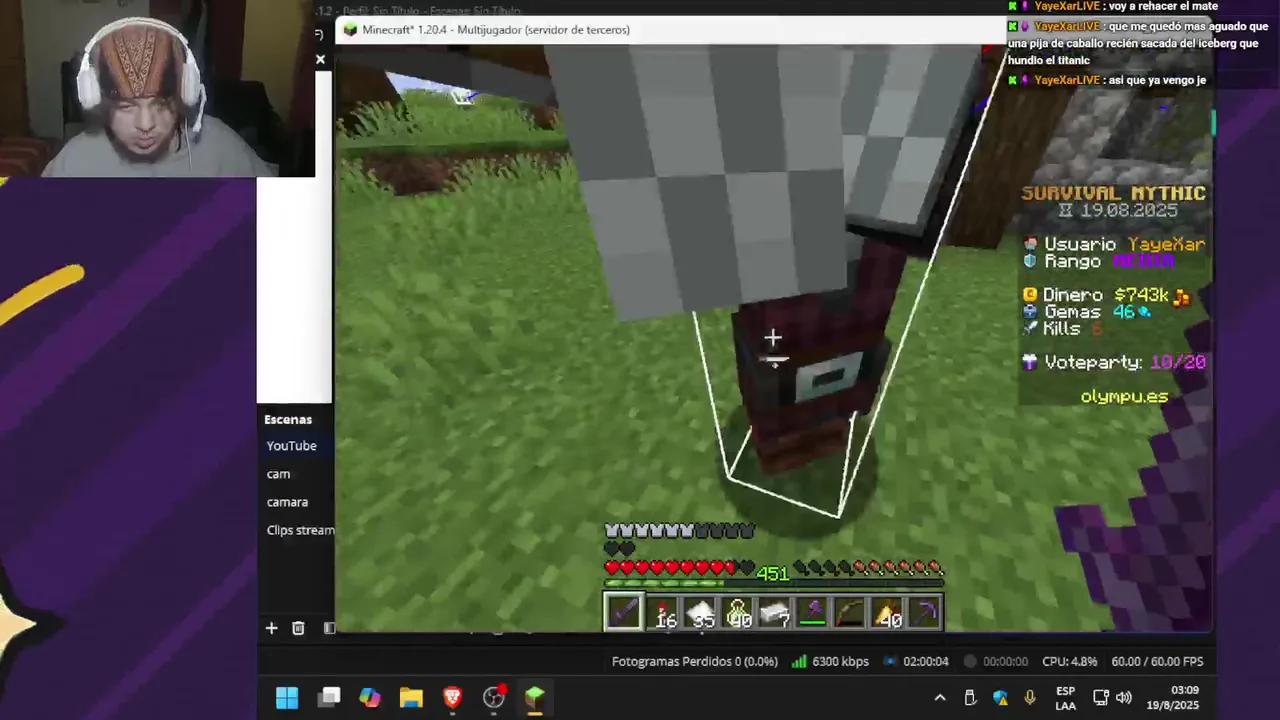The width and height of the screenshot is (1280, 720).
Task: Click the Minecraft taskbar icon
Action: 535,697
